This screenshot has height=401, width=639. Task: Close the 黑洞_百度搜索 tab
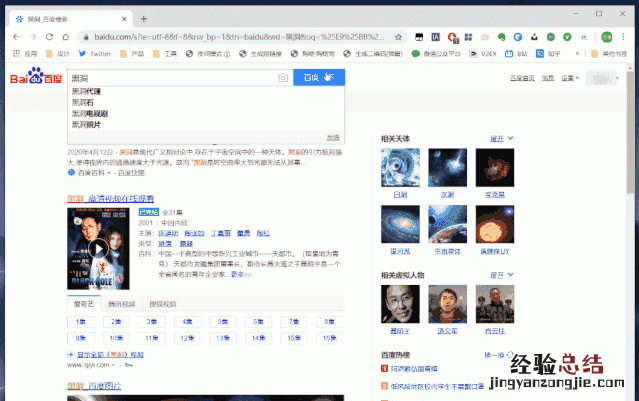(x=124, y=19)
